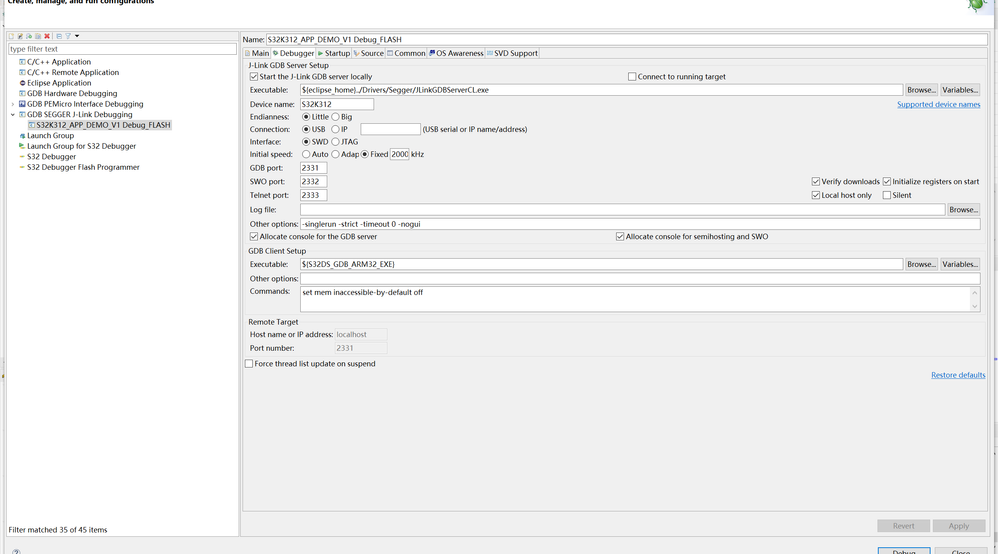Click the Duplicate launch configuration icon

pyautogui.click(x=38, y=36)
